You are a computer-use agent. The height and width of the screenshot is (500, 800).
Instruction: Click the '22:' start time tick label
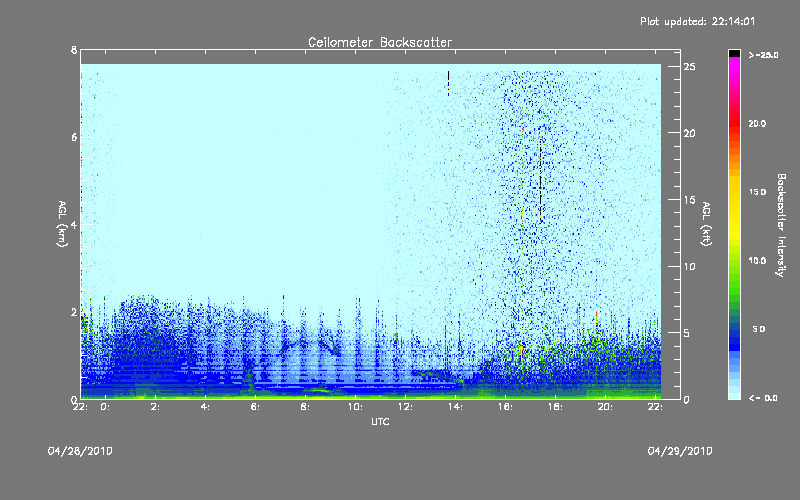pyautogui.click(x=80, y=407)
